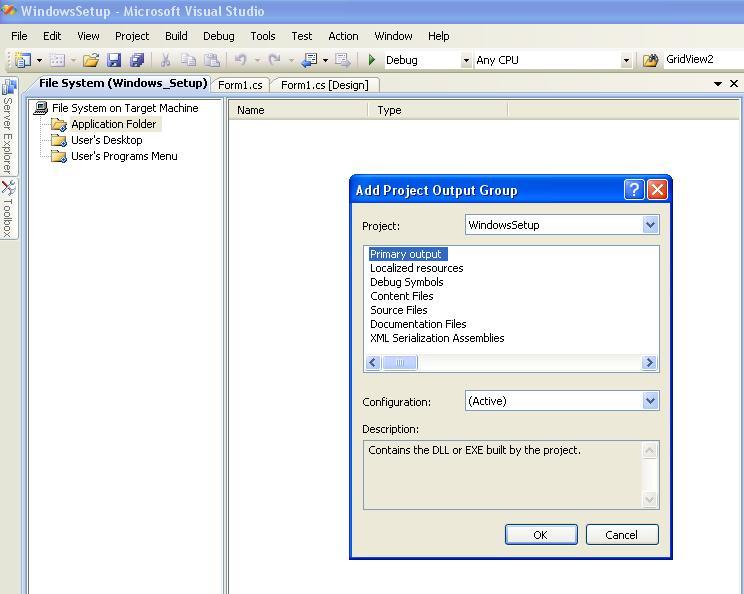Click the GridView2 find box
Screen dimensions: 744x594
click(x=702, y=60)
